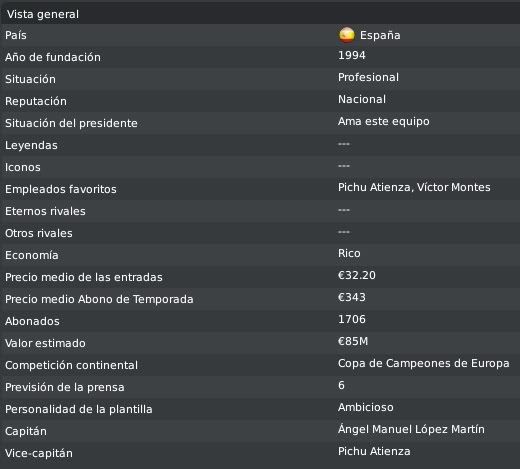Open the España country link
The height and width of the screenshot is (469, 520).
pyautogui.click(x=380, y=35)
